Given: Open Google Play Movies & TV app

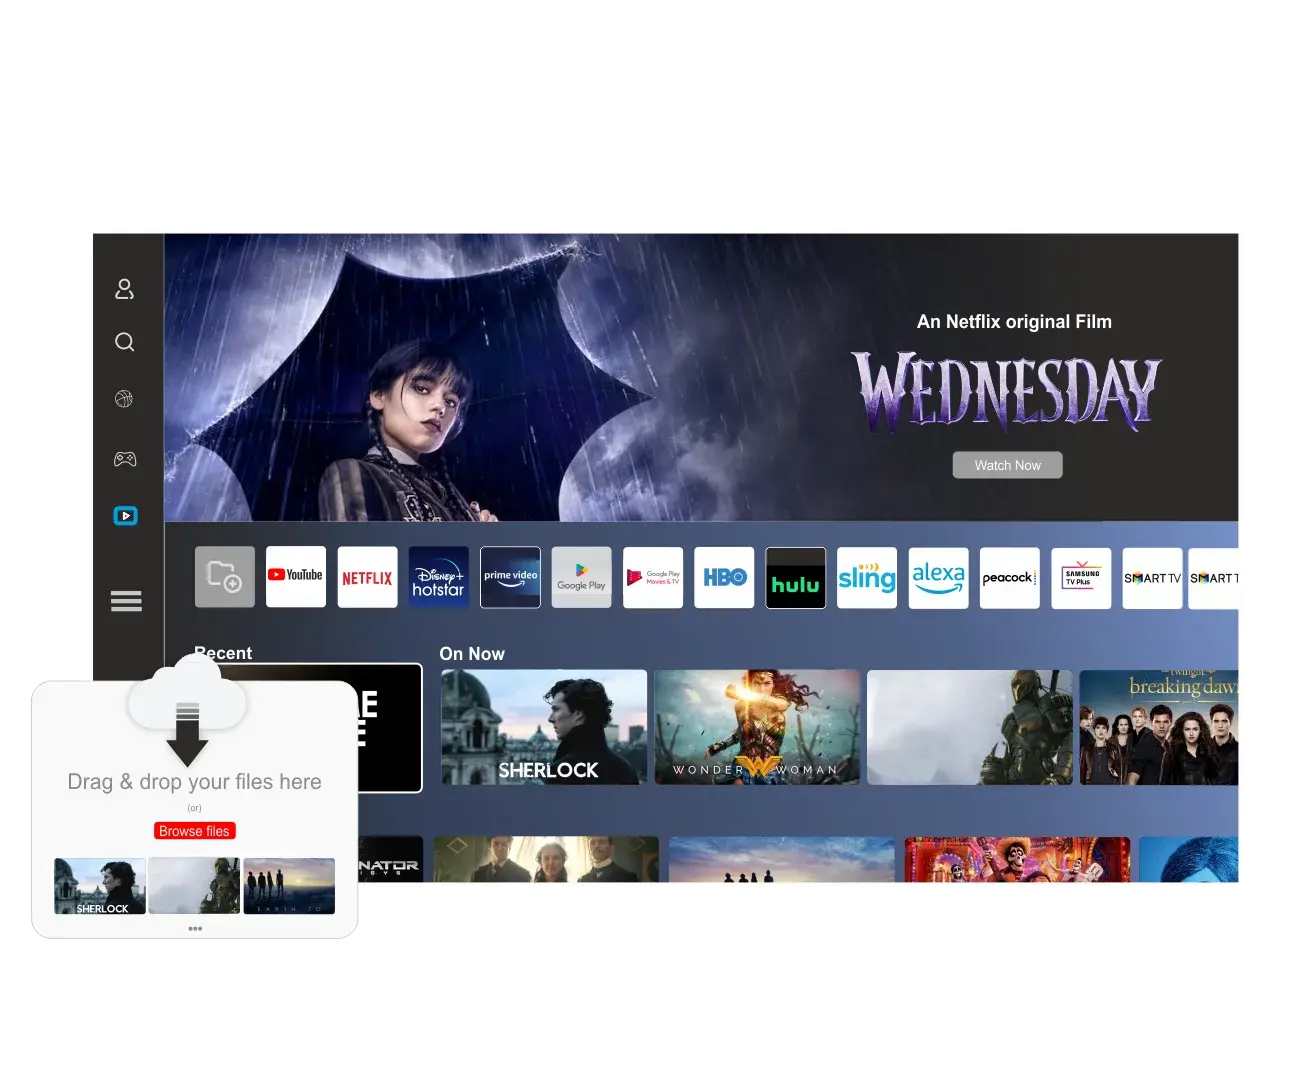Looking at the screenshot, I should tap(653, 577).
